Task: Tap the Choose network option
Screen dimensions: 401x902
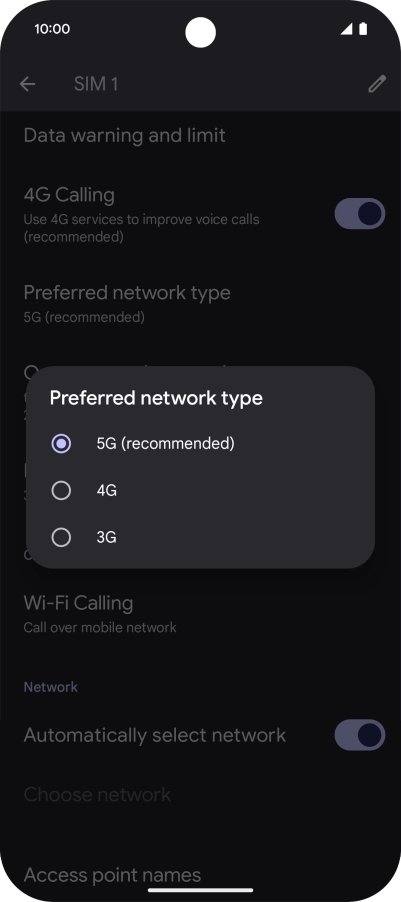Action: point(200,794)
